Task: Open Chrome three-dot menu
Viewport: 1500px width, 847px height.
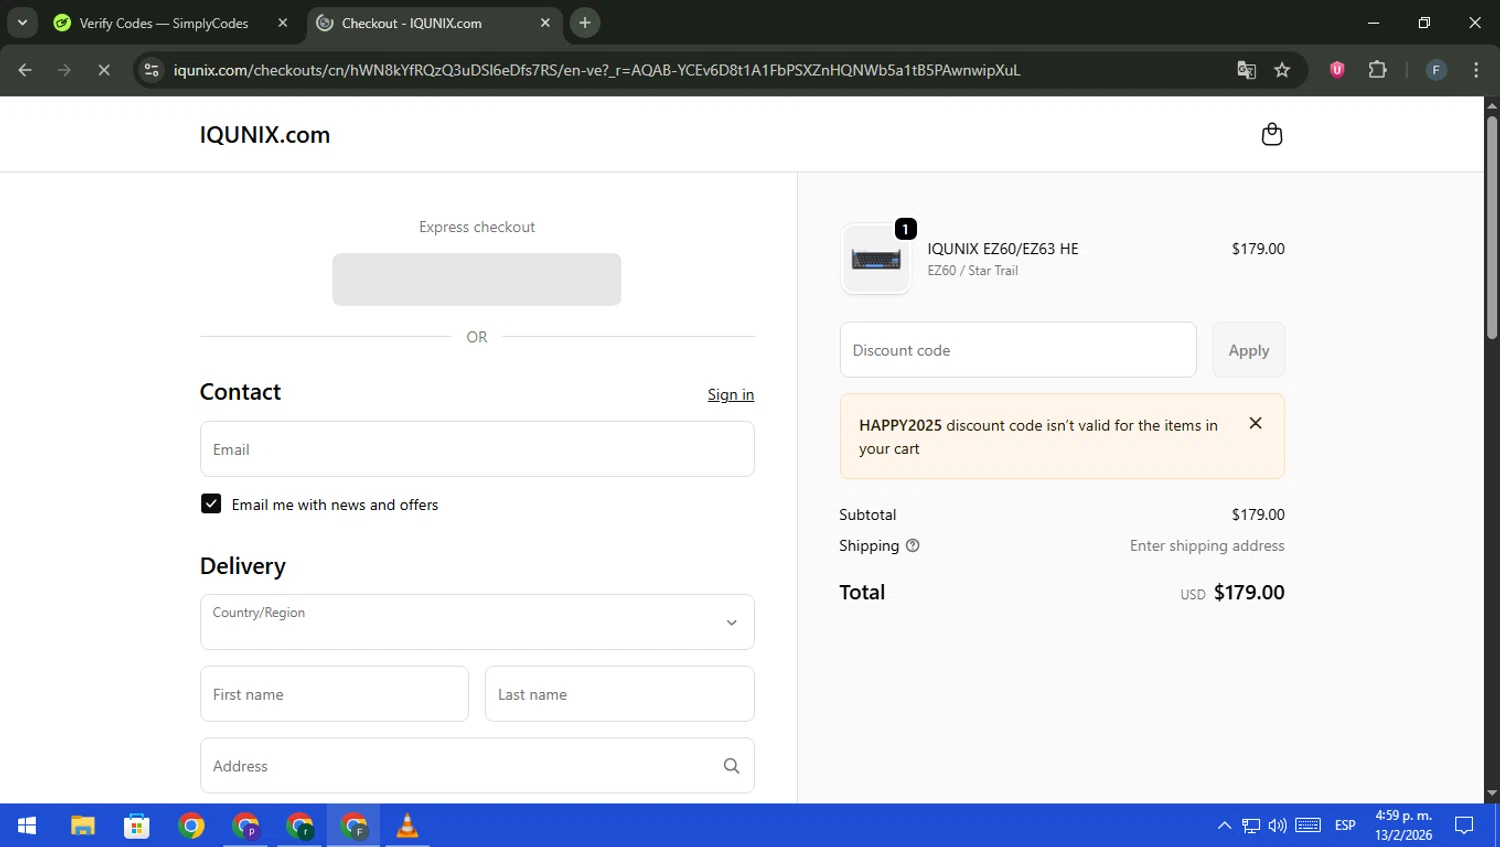Action: pyautogui.click(x=1476, y=70)
